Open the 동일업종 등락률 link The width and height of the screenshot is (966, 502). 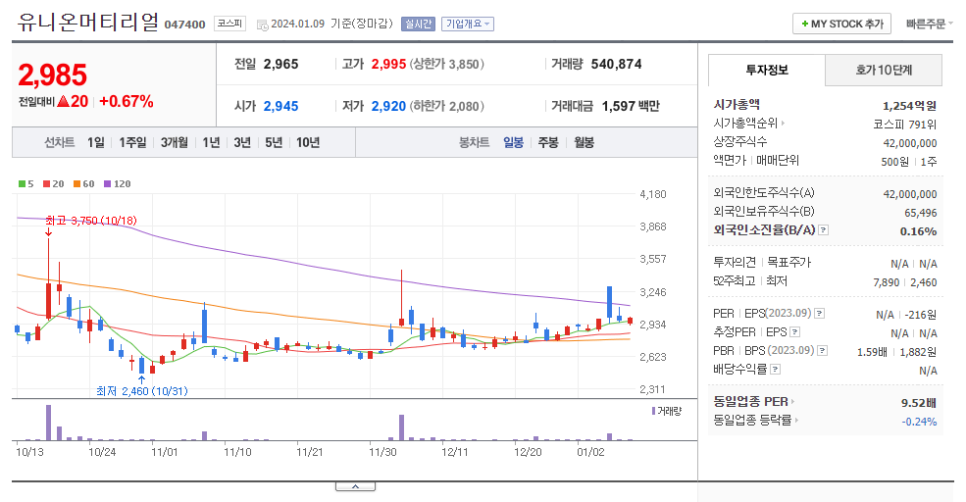(755, 421)
